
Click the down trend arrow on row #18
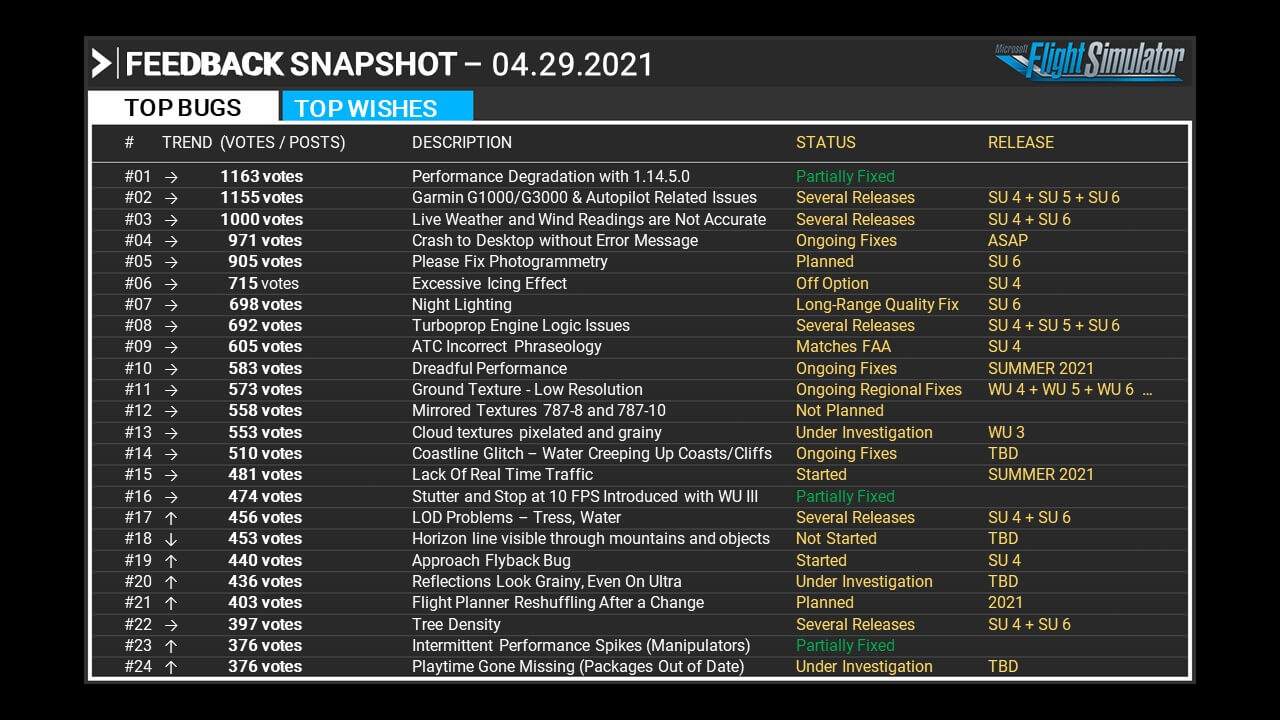(171, 539)
